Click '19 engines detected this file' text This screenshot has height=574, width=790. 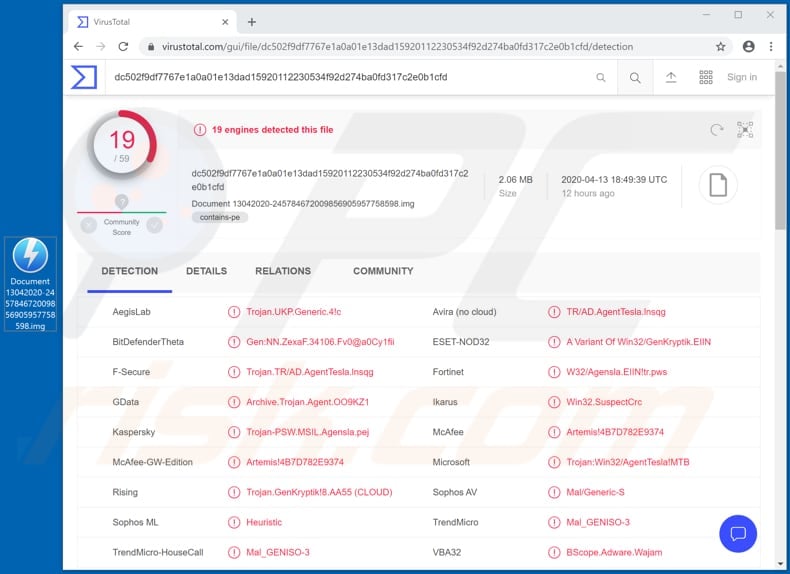(273, 130)
